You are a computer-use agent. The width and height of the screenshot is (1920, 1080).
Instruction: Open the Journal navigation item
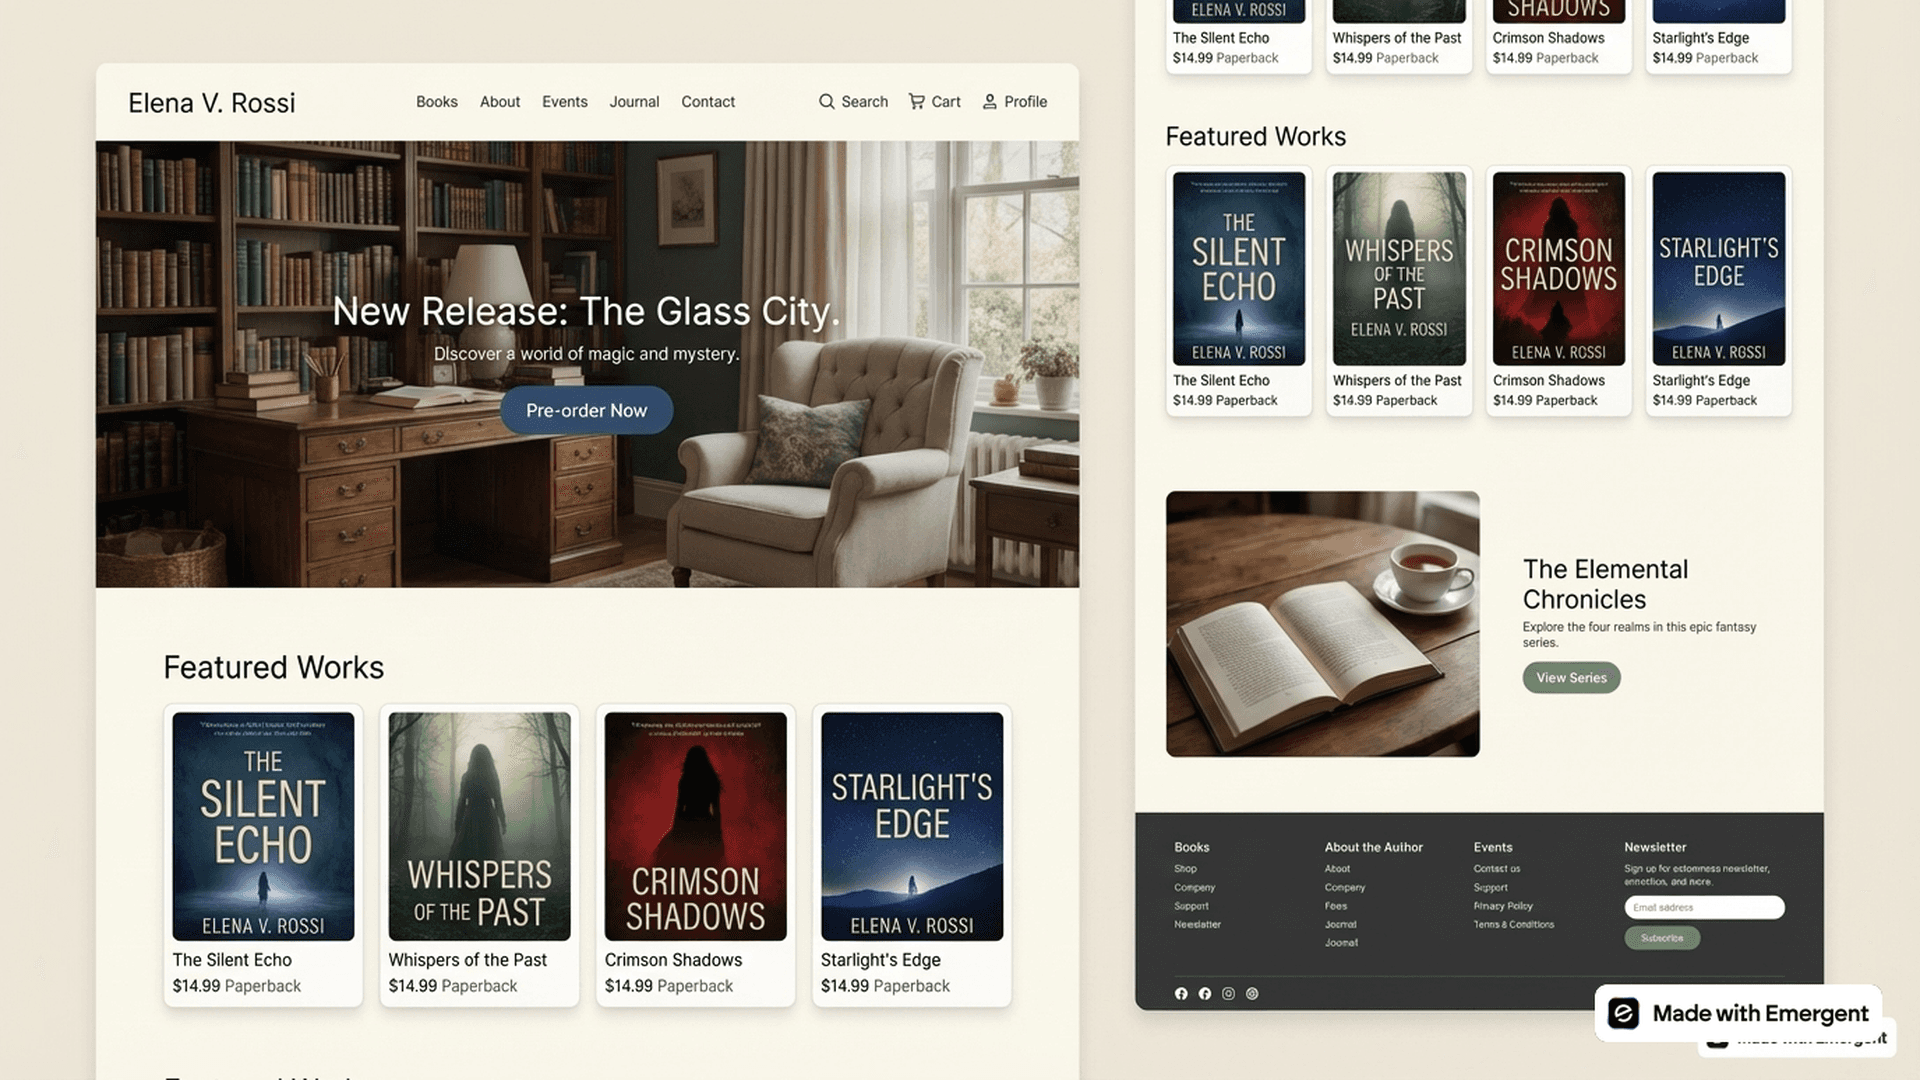(x=634, y=101)
